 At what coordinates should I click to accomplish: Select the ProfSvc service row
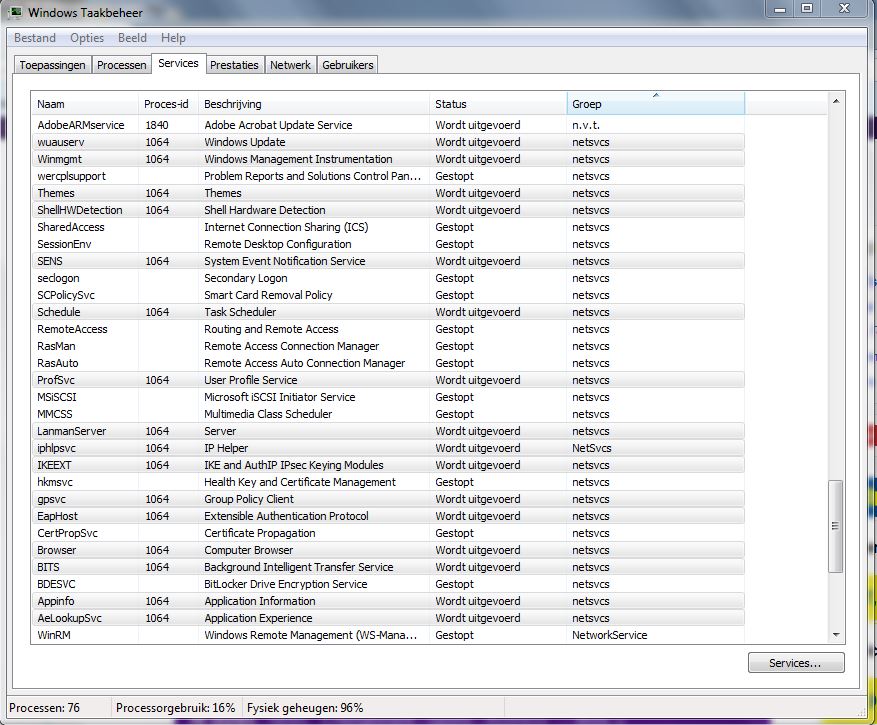click(388, 380)
